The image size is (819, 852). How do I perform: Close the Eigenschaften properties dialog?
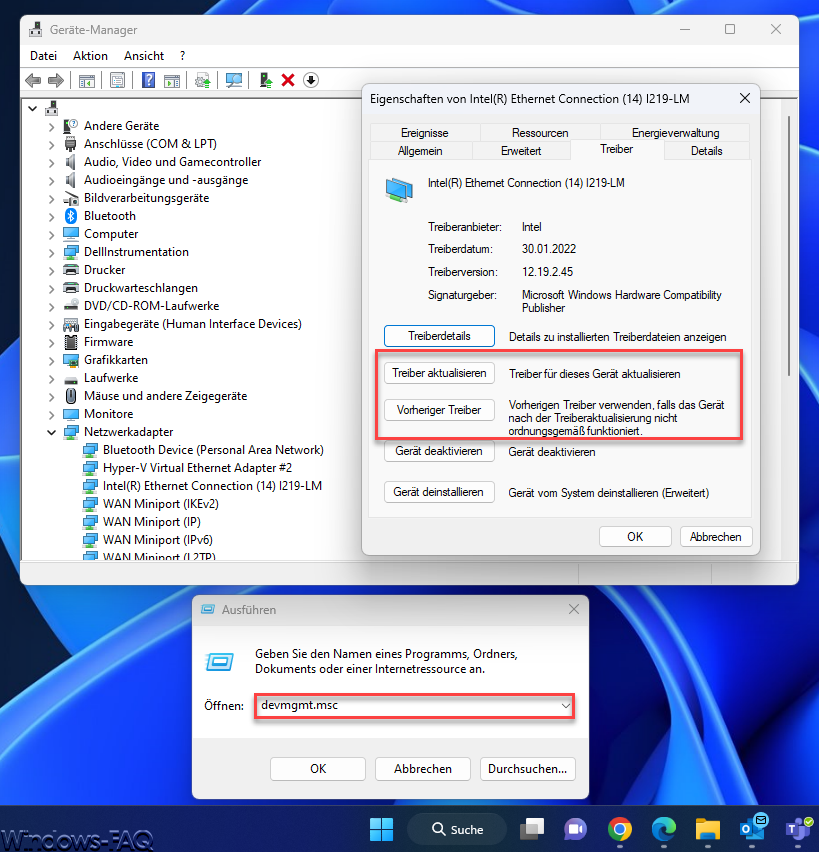click(745, 98)
